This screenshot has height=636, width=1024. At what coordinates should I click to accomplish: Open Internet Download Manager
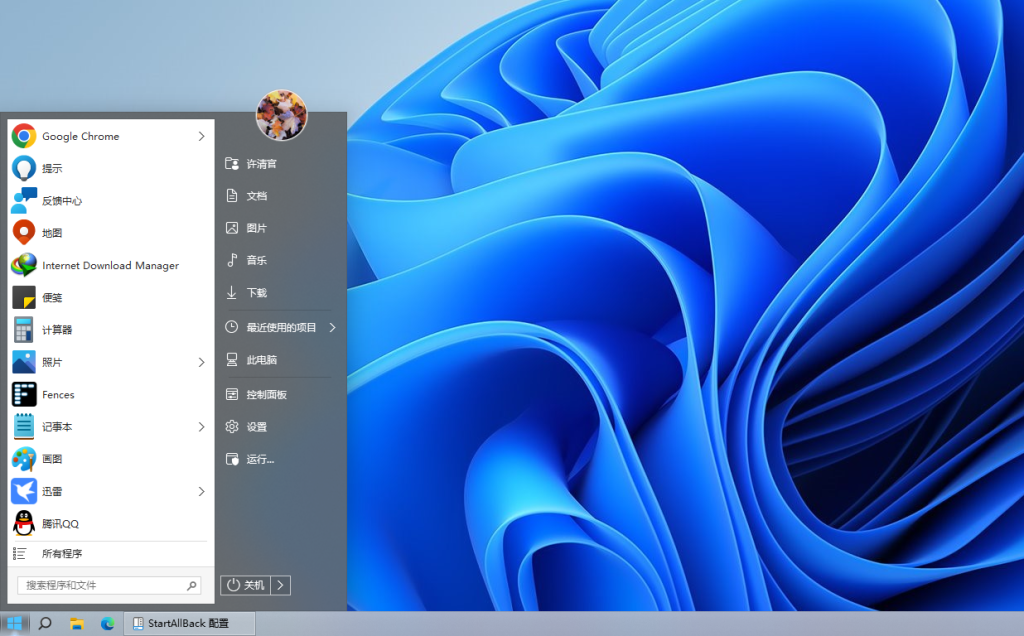click(x=110, y=265)
